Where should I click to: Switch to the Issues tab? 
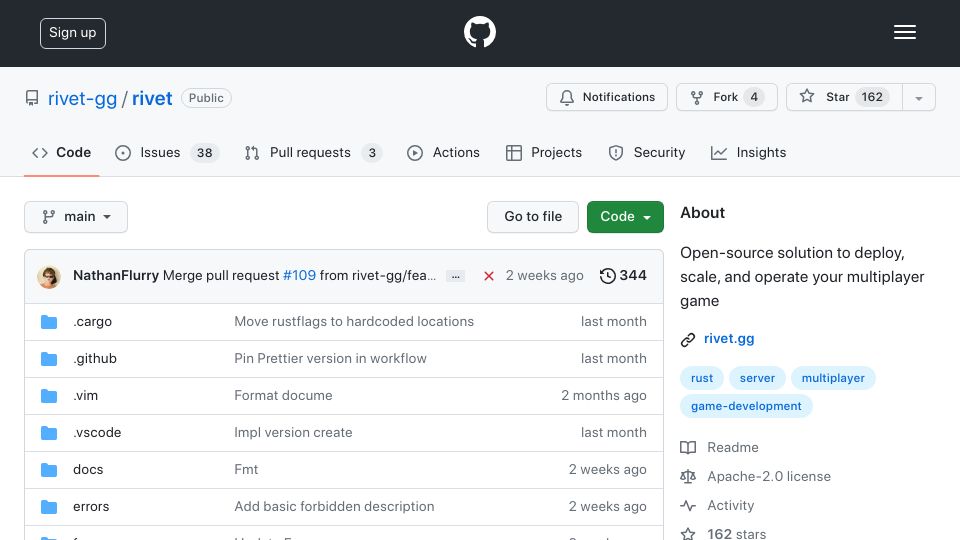(x=167, y=152)
